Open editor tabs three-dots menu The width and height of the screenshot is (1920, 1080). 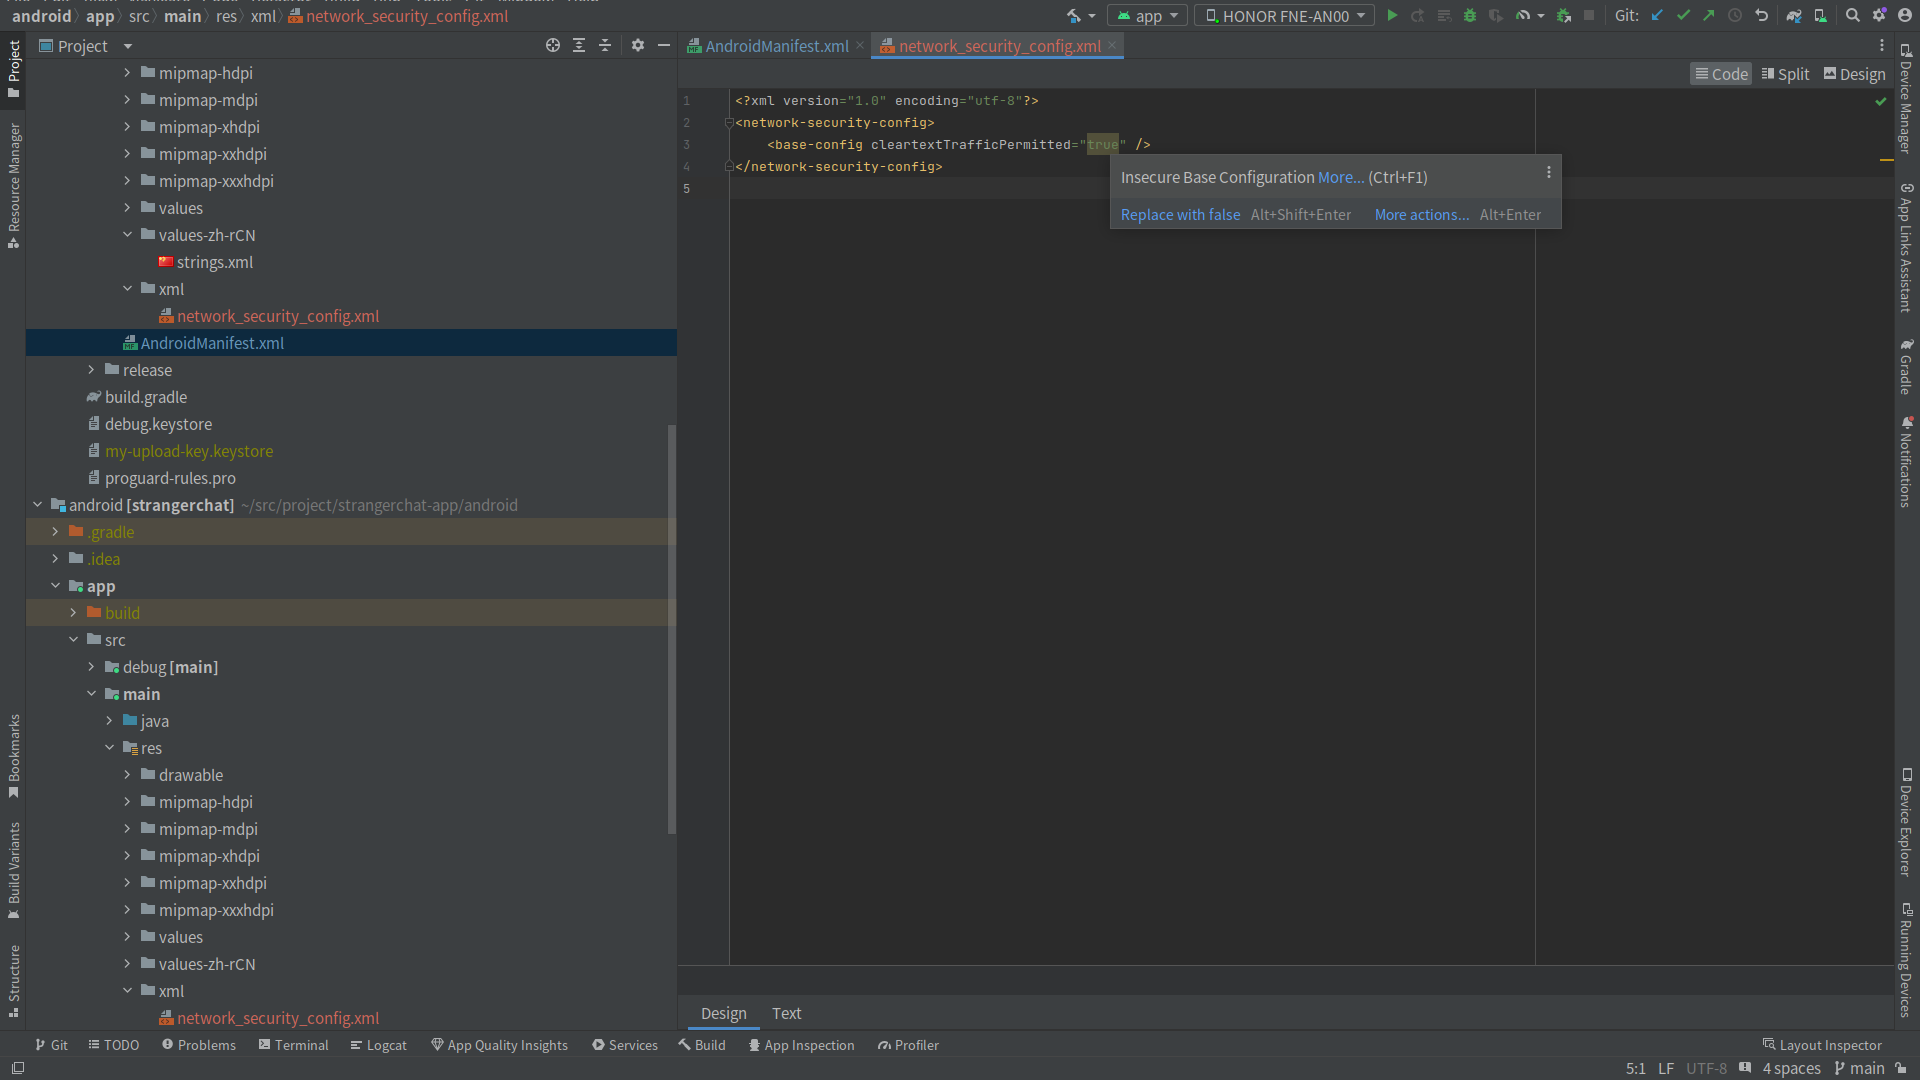(1881, 46)
